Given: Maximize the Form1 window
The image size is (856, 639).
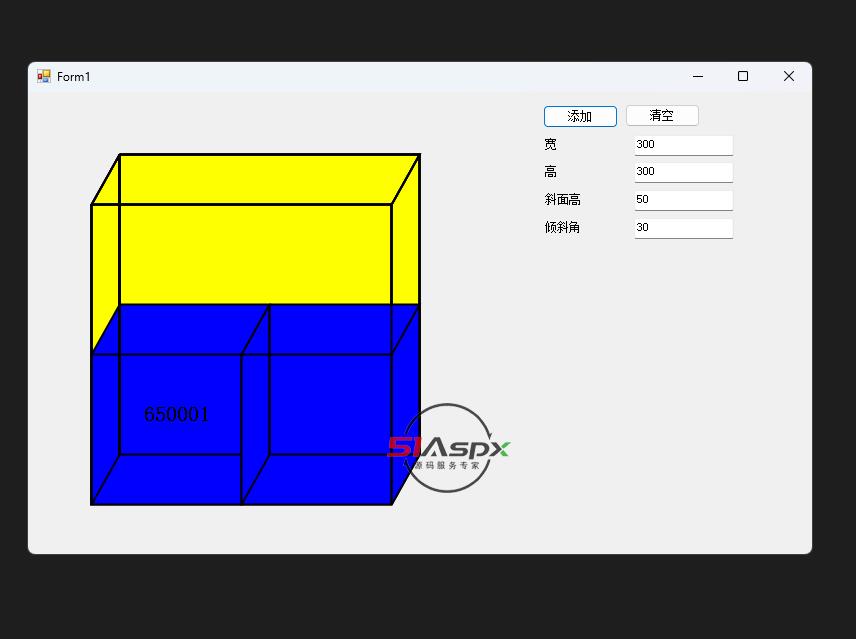Looking at the screenshot, I should pos(743,76).
